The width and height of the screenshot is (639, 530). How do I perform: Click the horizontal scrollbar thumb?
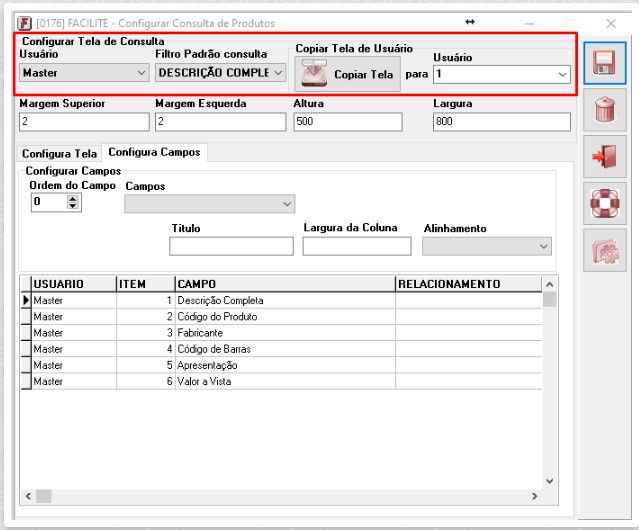(x=44, y=496)
